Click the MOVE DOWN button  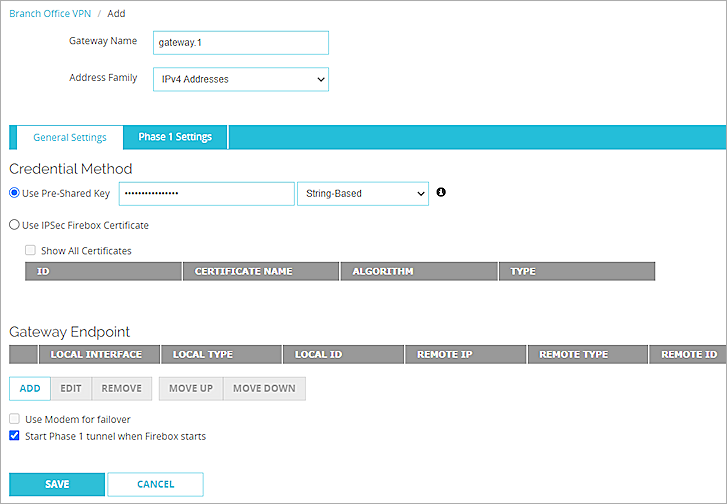coord(264,388)
